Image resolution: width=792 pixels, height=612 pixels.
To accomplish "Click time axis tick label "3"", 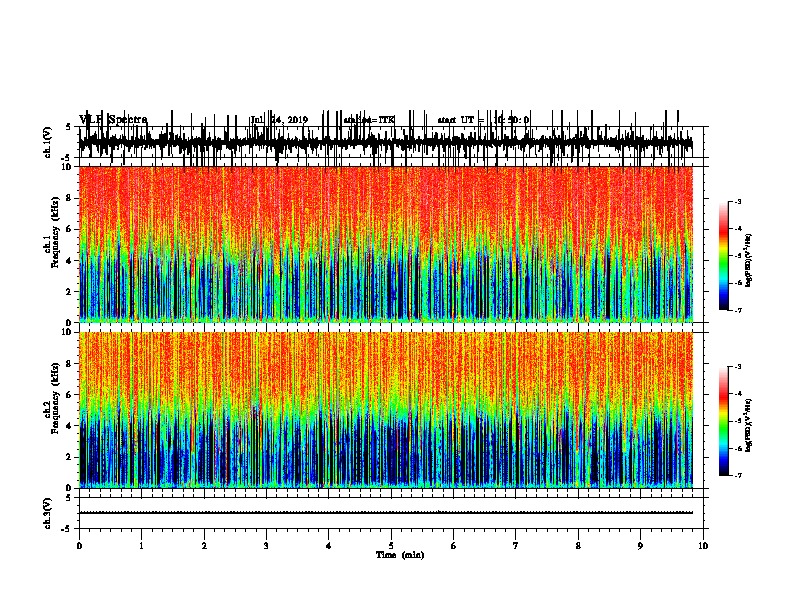I will (266, 546).
